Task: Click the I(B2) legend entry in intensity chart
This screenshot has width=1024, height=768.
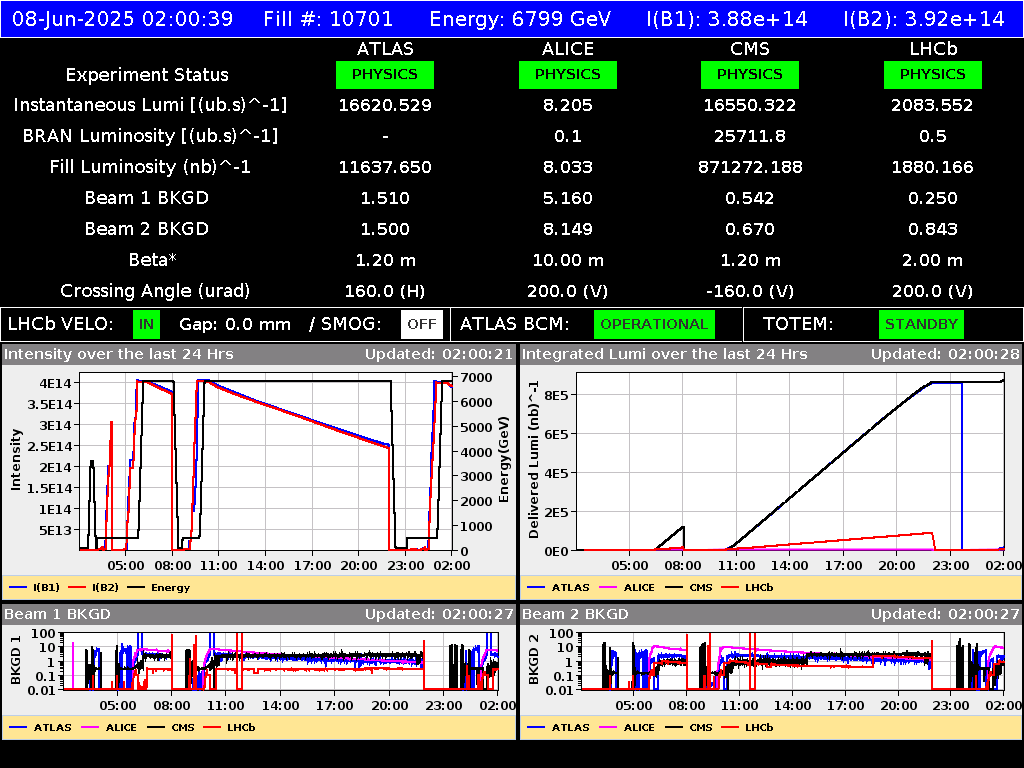Action: [94, 588]
